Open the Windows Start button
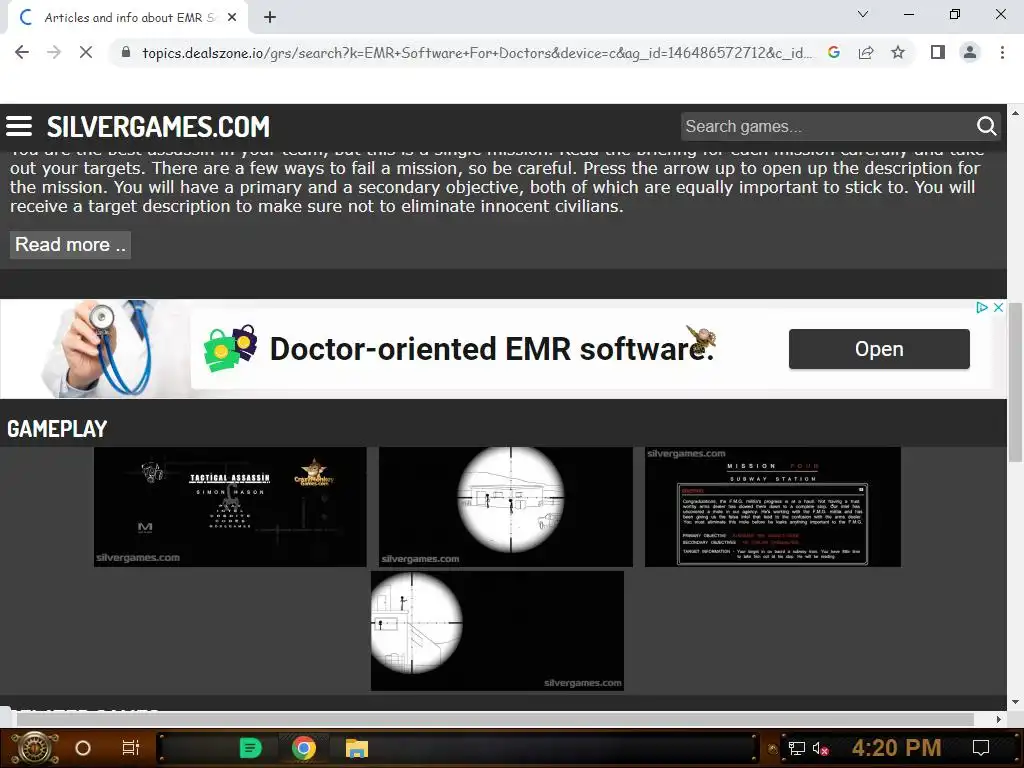 (x=35, y=748)
